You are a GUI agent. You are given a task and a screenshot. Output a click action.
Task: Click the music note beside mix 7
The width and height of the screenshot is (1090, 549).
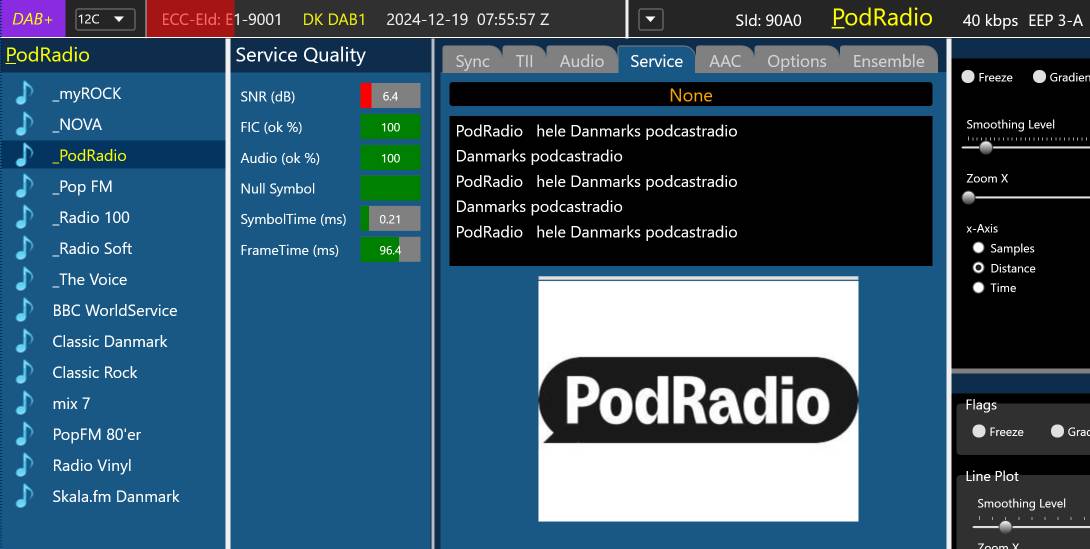pyautogui.click(x=25, y=404)
